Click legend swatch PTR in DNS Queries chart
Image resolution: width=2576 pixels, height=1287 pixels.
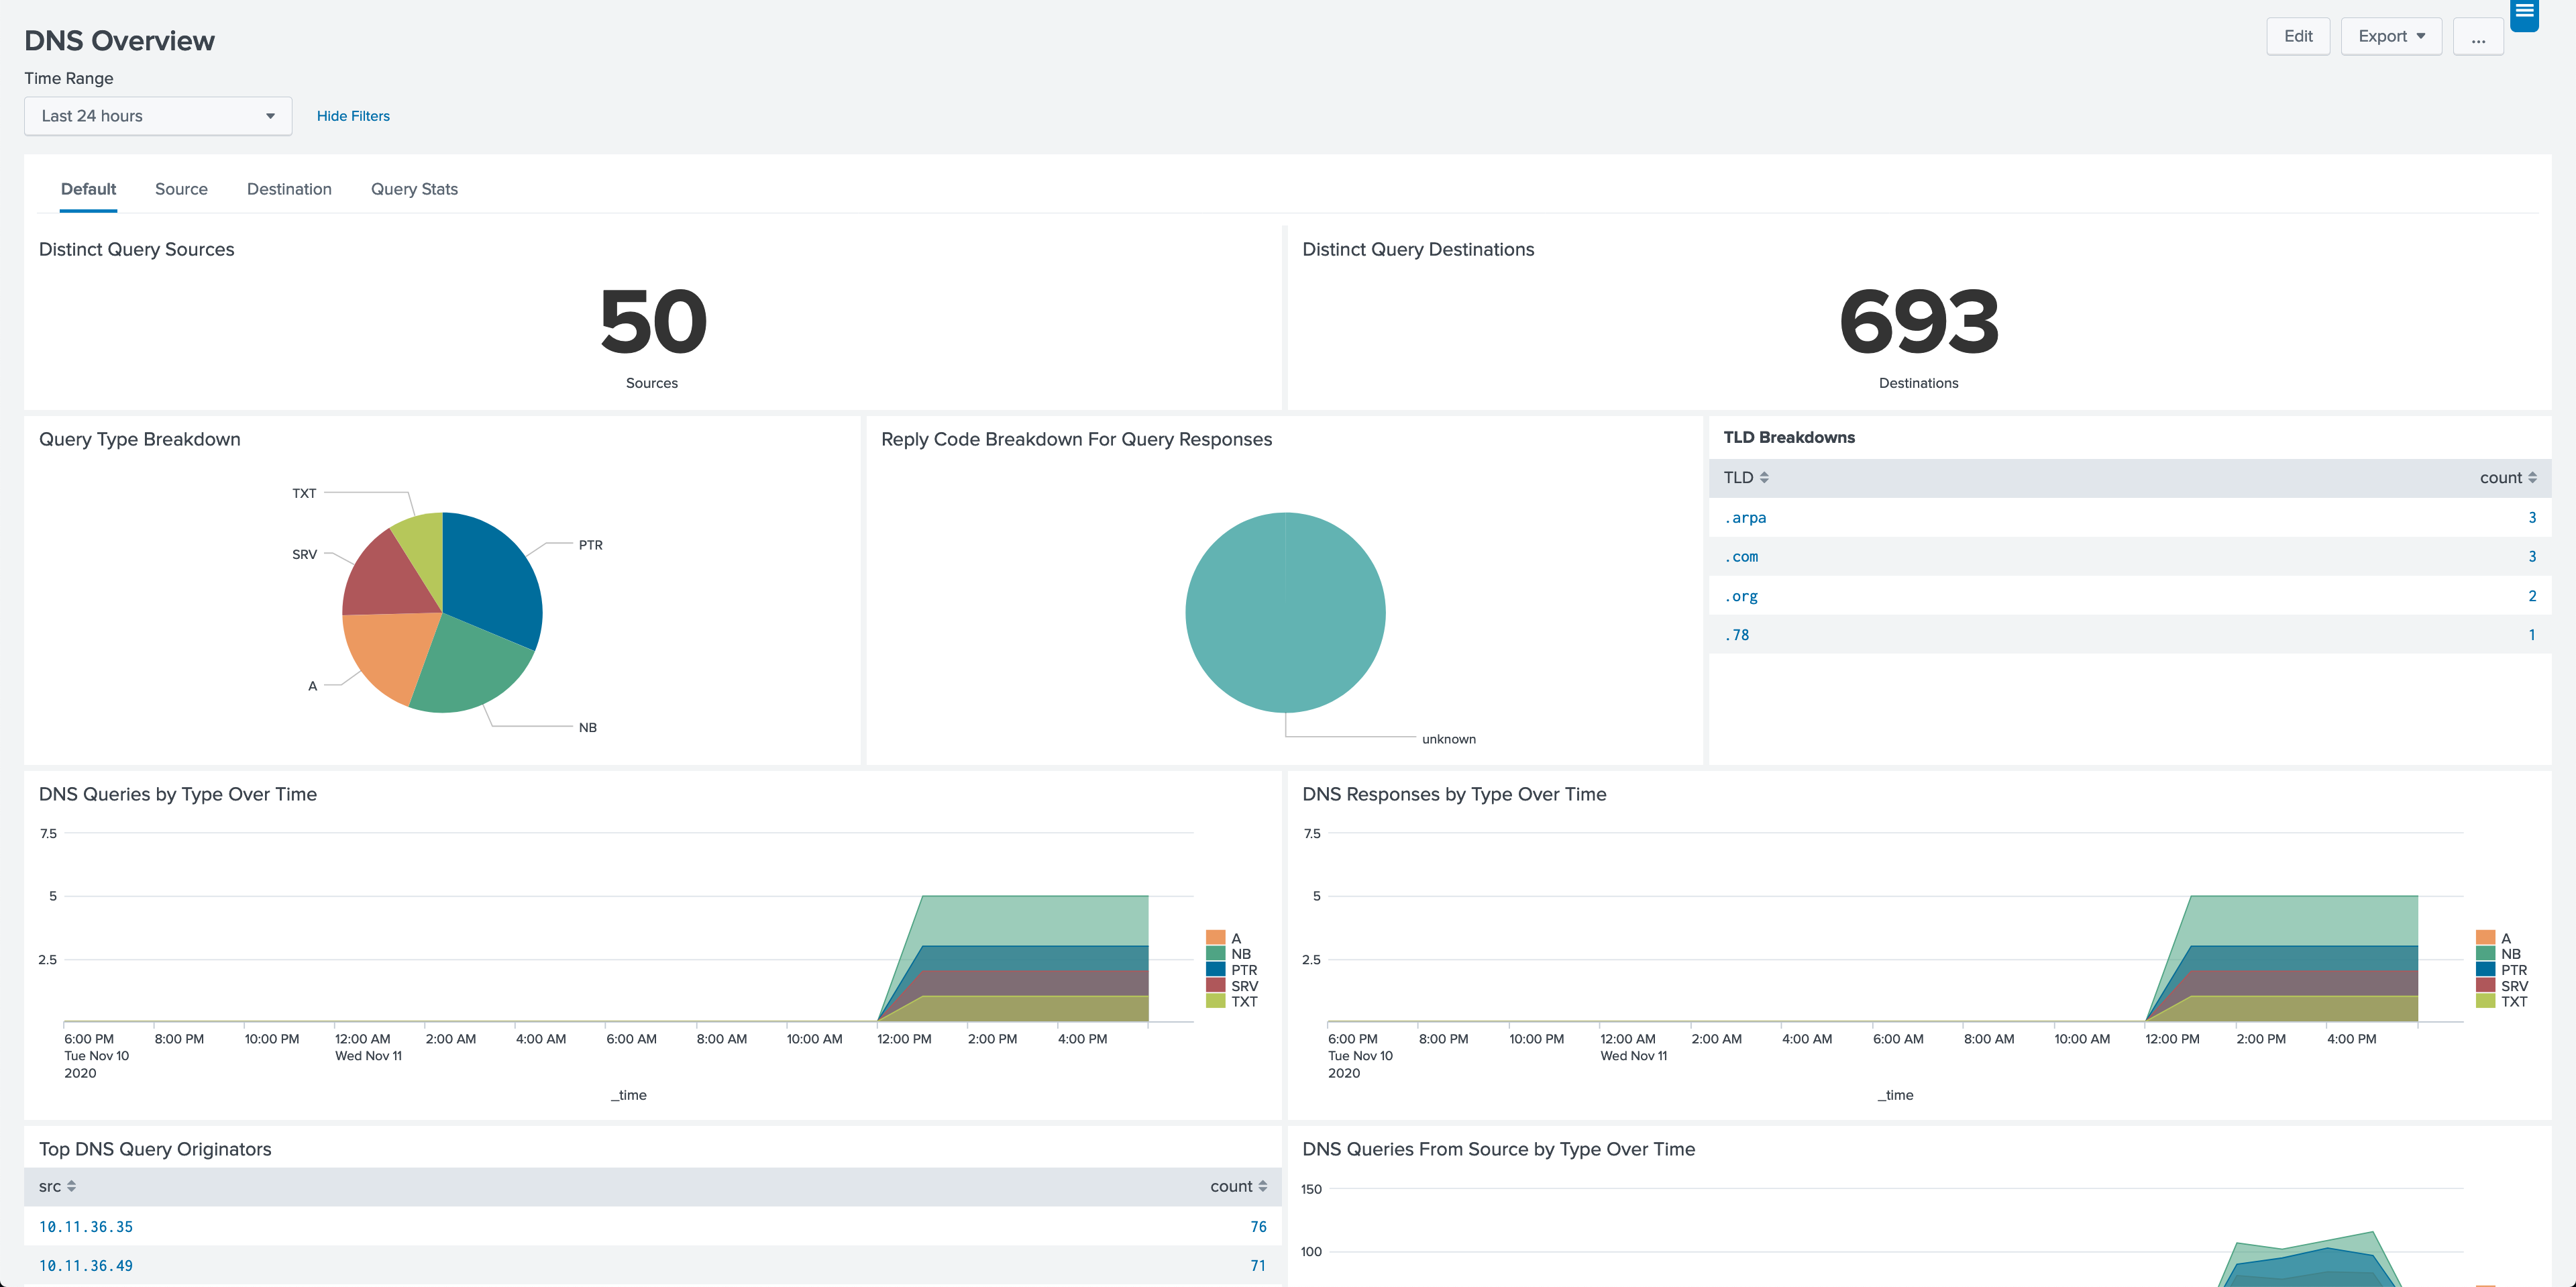tap(1215, 970)
